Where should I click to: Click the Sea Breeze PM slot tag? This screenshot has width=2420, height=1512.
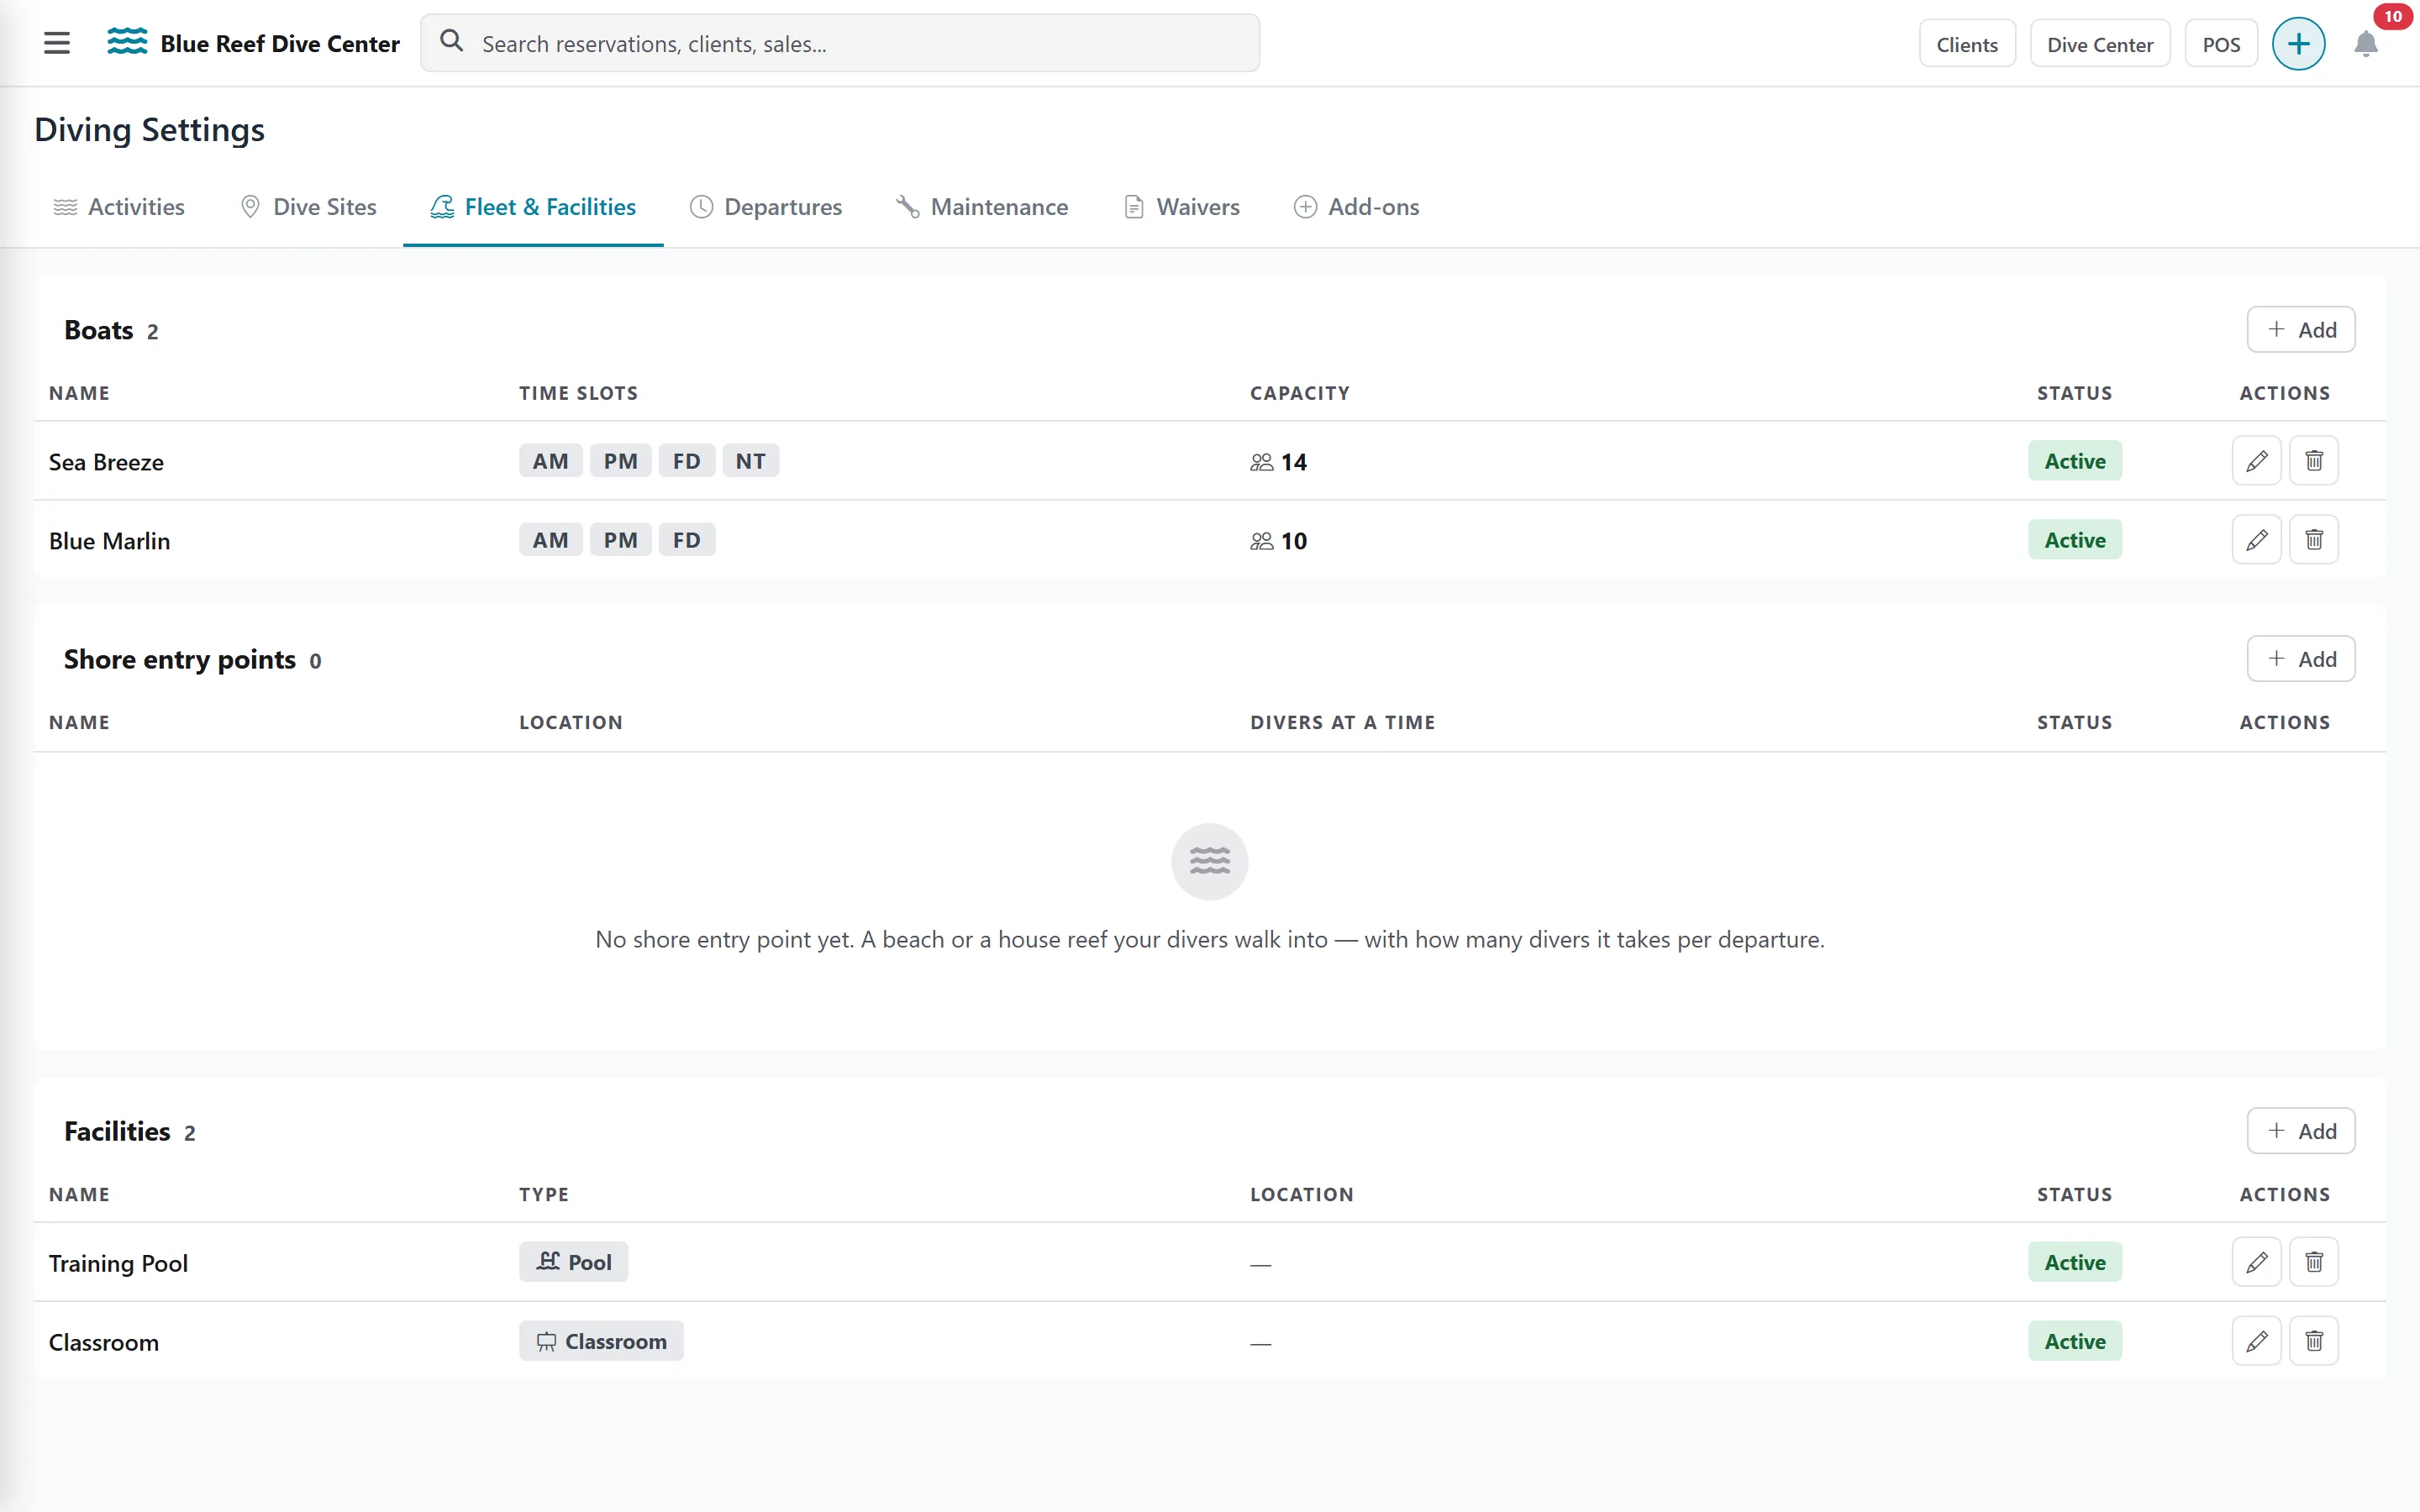pyautogui.click(x=620, y=461)
